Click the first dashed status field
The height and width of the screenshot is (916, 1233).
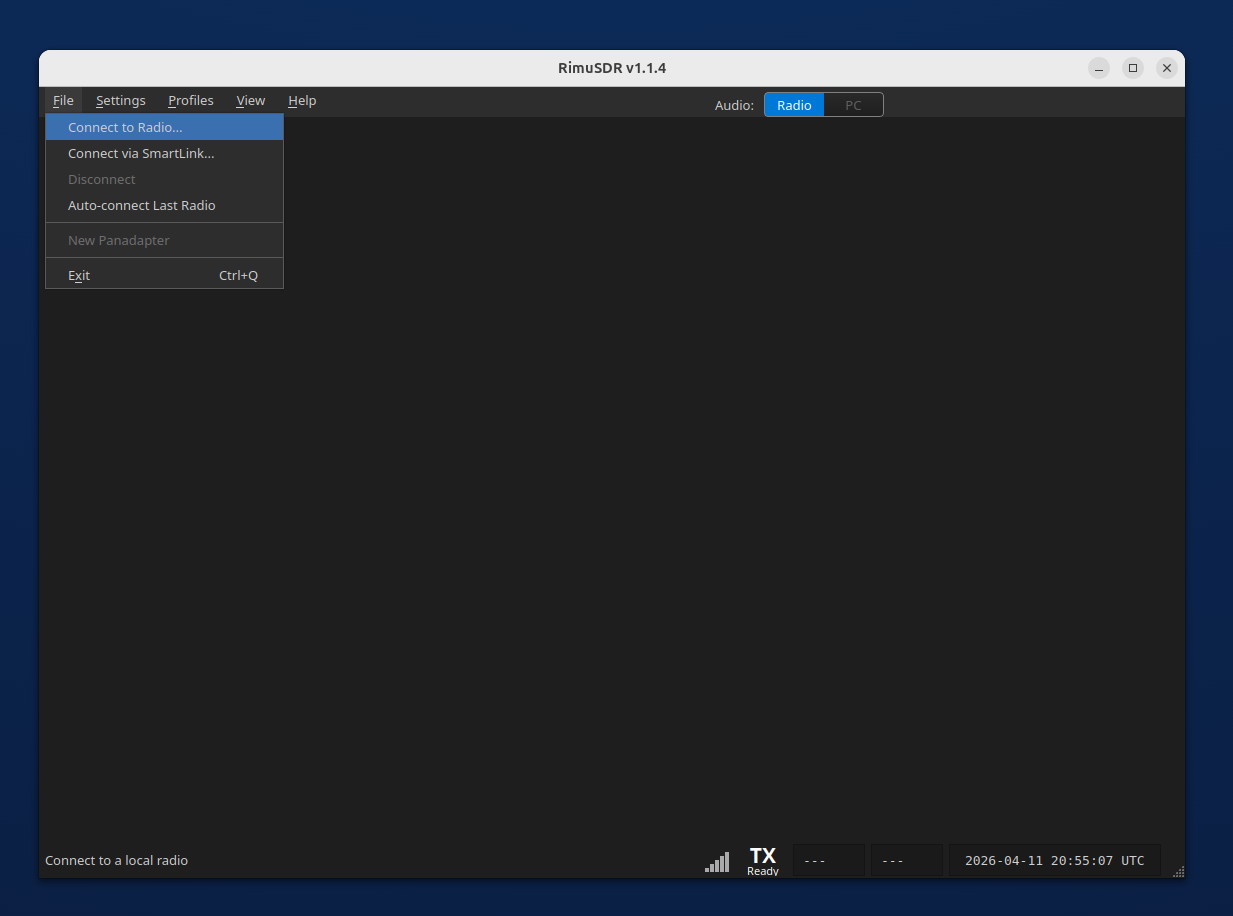coord(828,859)
